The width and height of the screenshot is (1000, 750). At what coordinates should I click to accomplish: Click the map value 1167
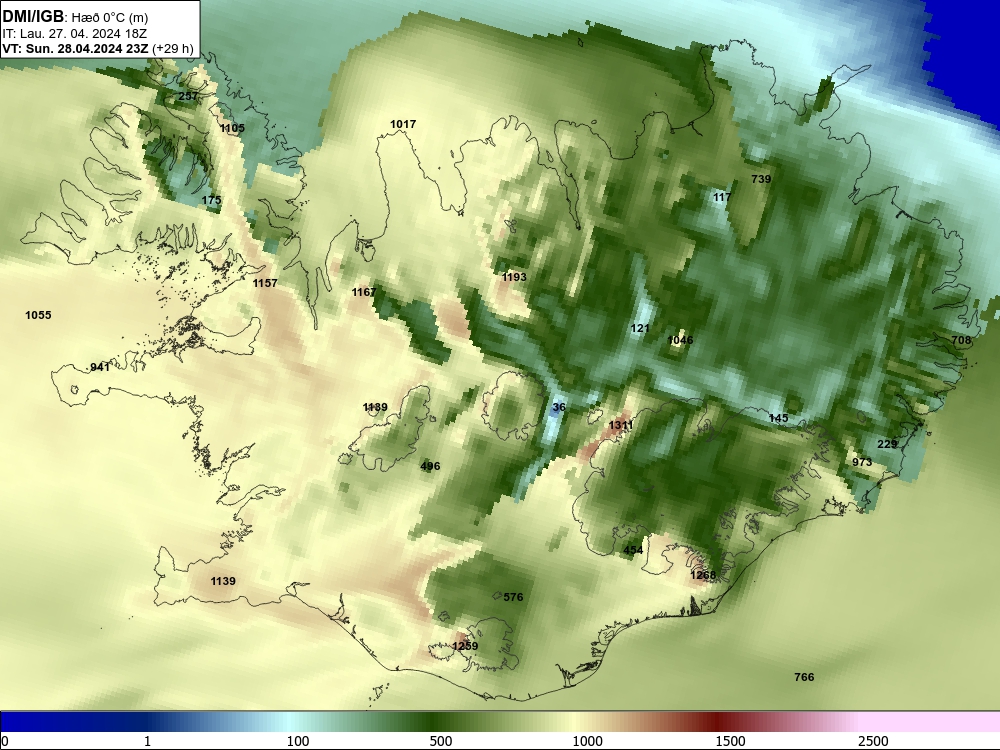(364, 292)
